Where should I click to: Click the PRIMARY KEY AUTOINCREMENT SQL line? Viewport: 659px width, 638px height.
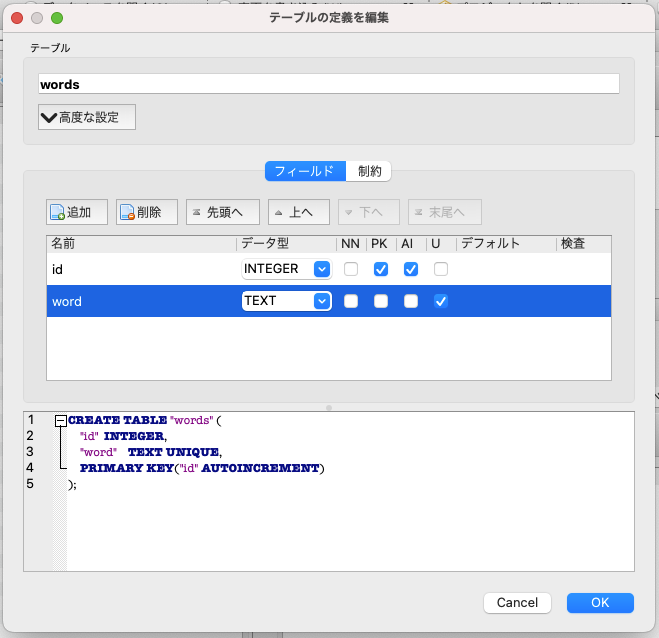tap(202, 468)
